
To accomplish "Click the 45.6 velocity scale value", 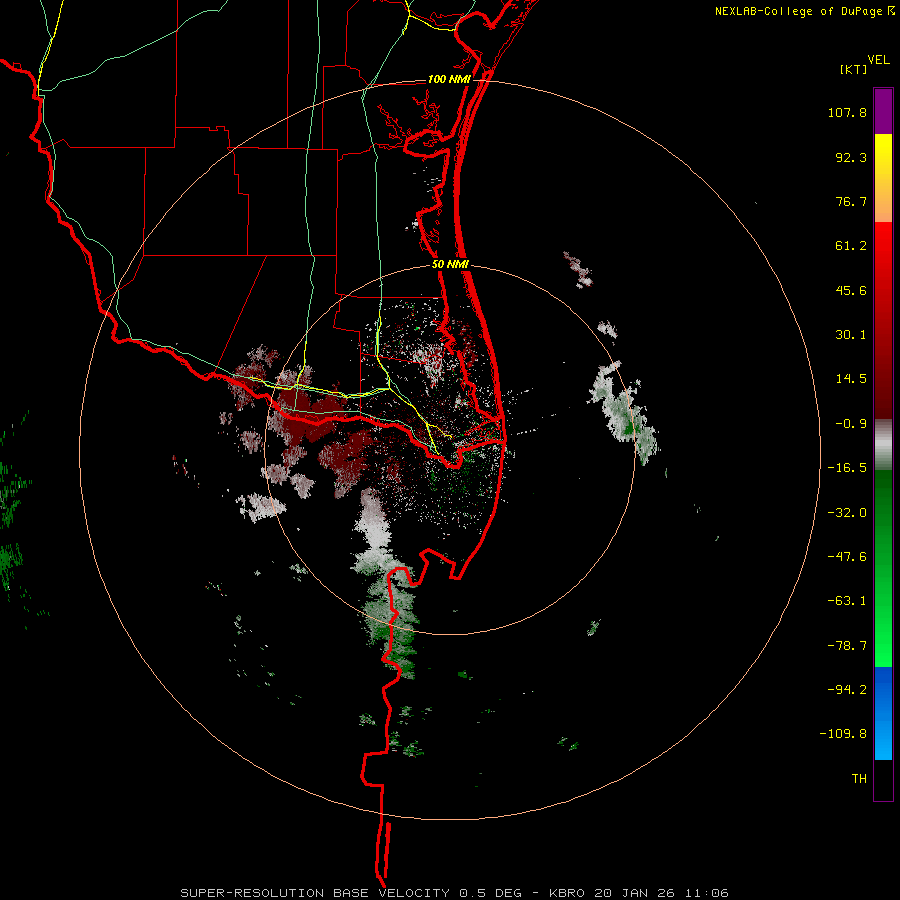I will pyautogui.click(x=851, y=290).
